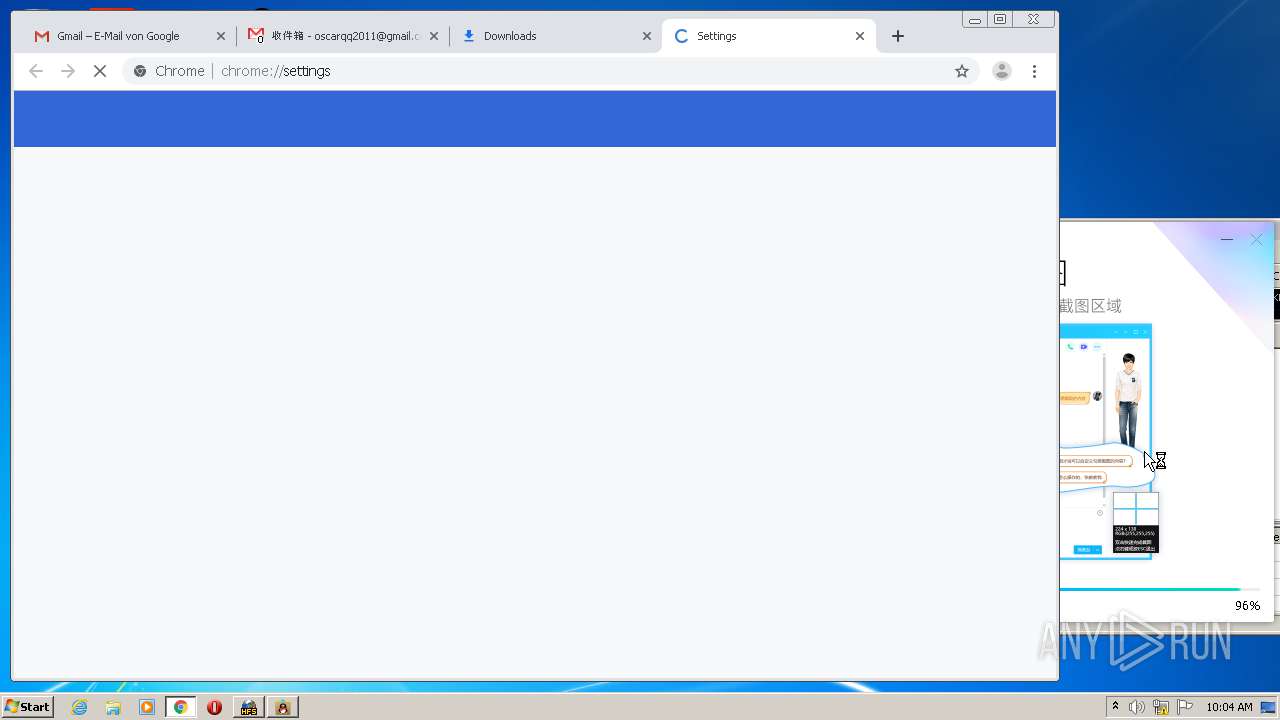Open a new Chrome tab
This screenshot has height=720, width=1280.
pyautogui.click(x=898, y=36)
